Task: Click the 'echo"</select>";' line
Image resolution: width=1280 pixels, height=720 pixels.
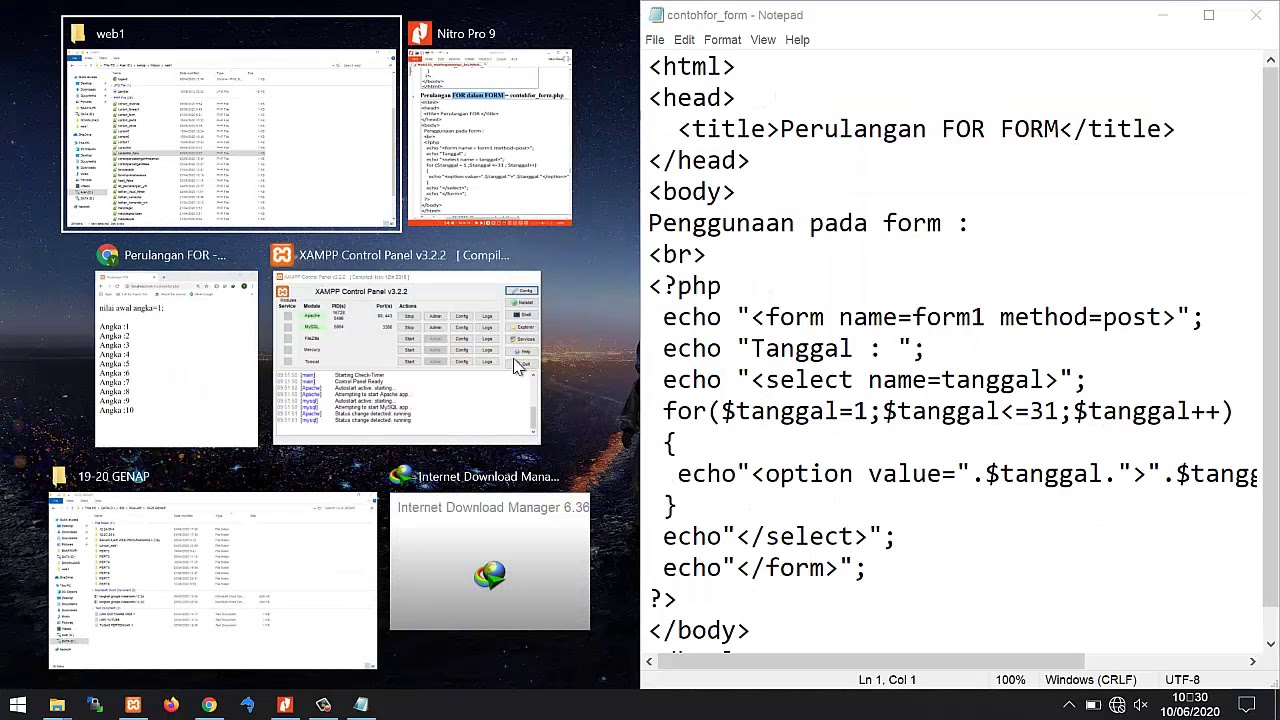Action: (778, 536)
